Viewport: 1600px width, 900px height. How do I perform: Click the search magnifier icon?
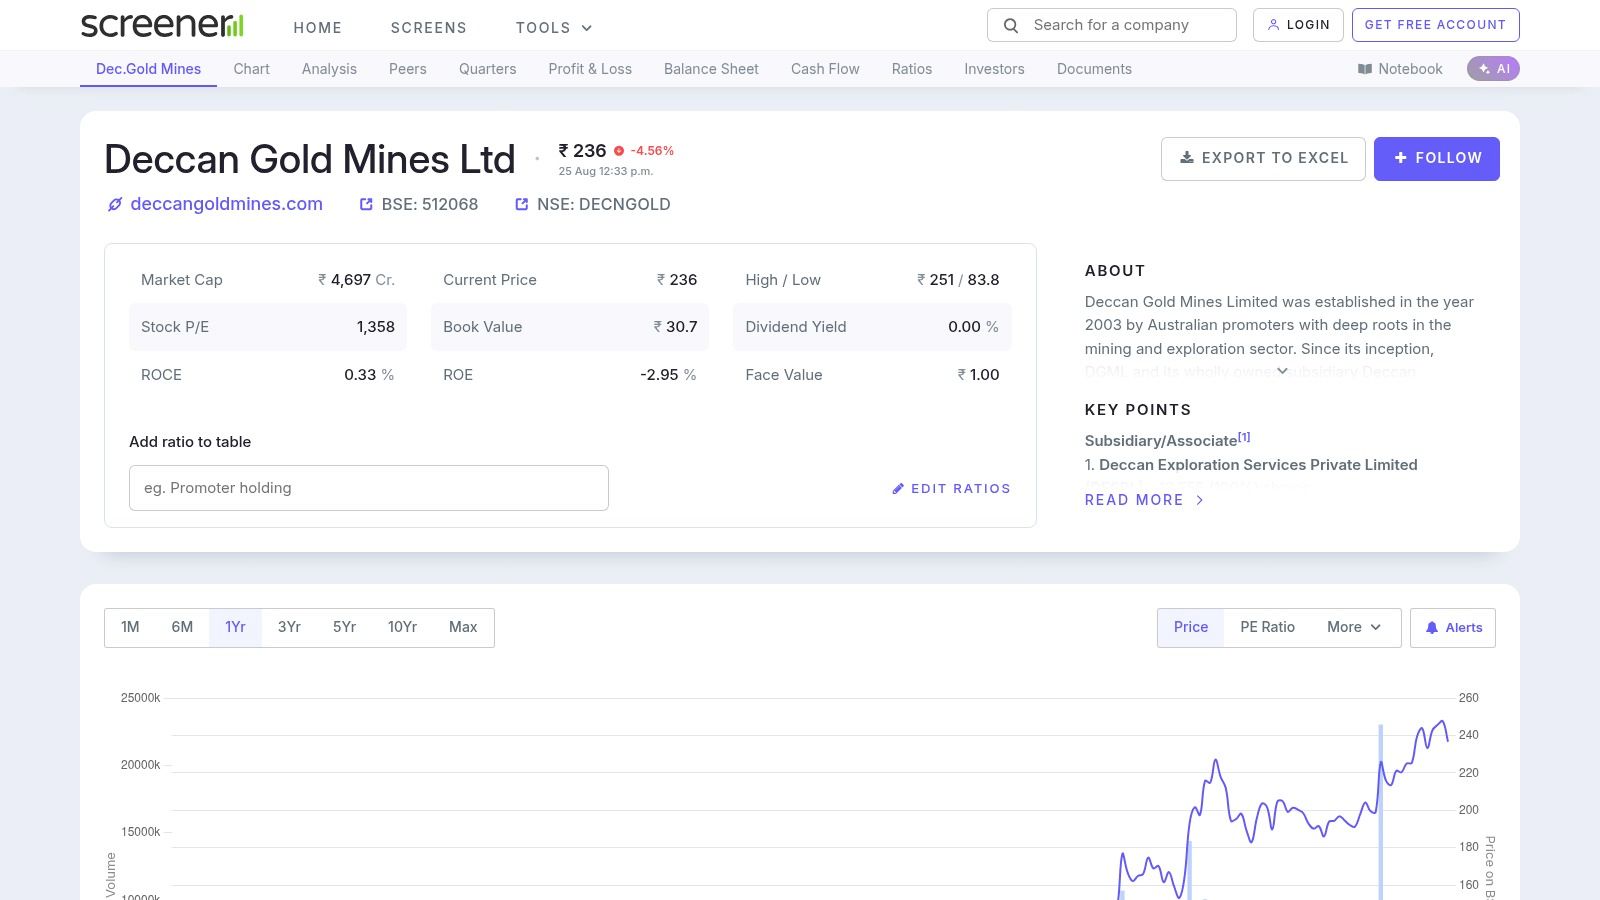click(1011, 26)
